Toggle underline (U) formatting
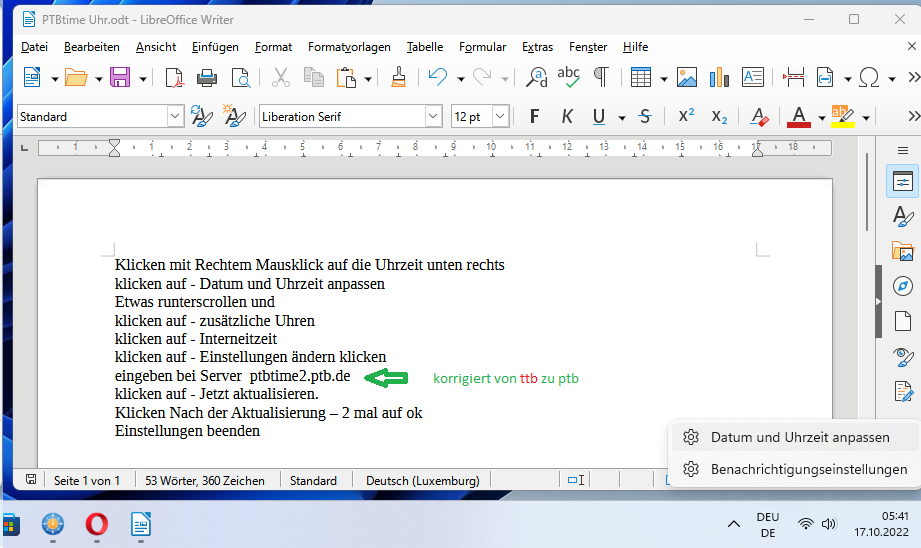The image size is (921, 548). (599, 116)
